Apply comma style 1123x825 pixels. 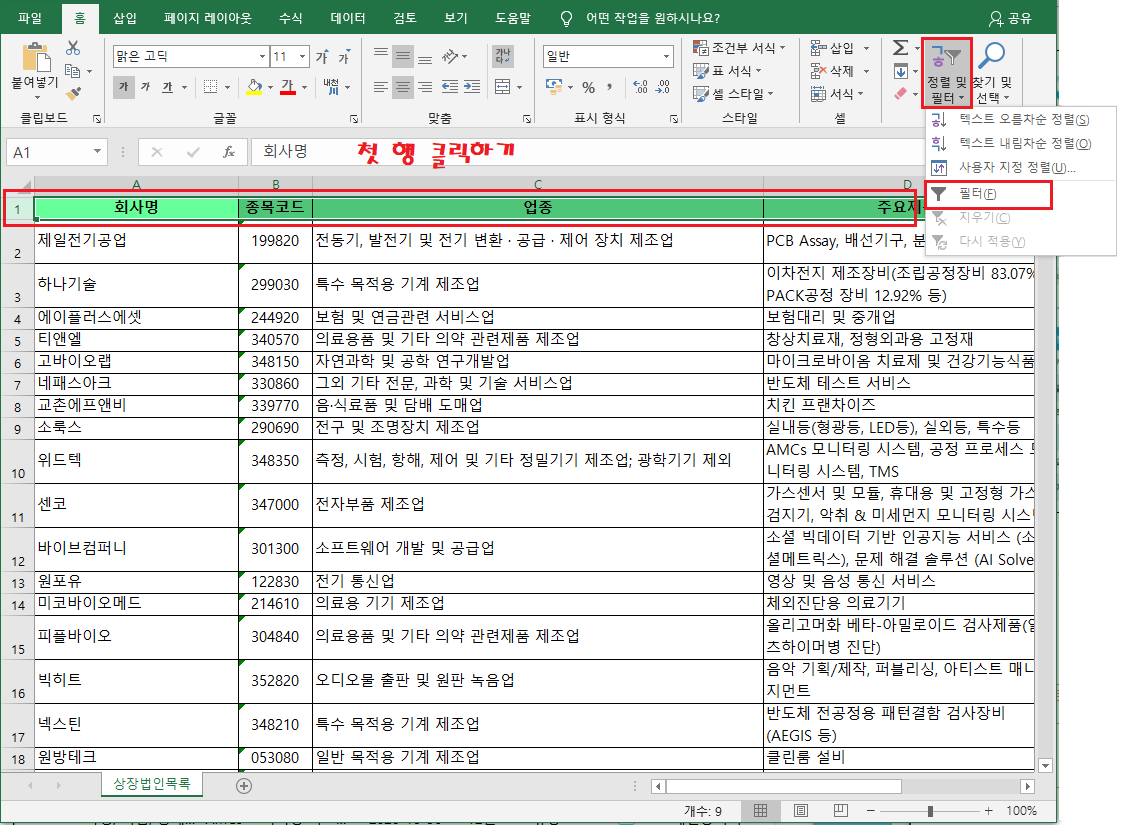pyautogui.click(x=609, y=87)
